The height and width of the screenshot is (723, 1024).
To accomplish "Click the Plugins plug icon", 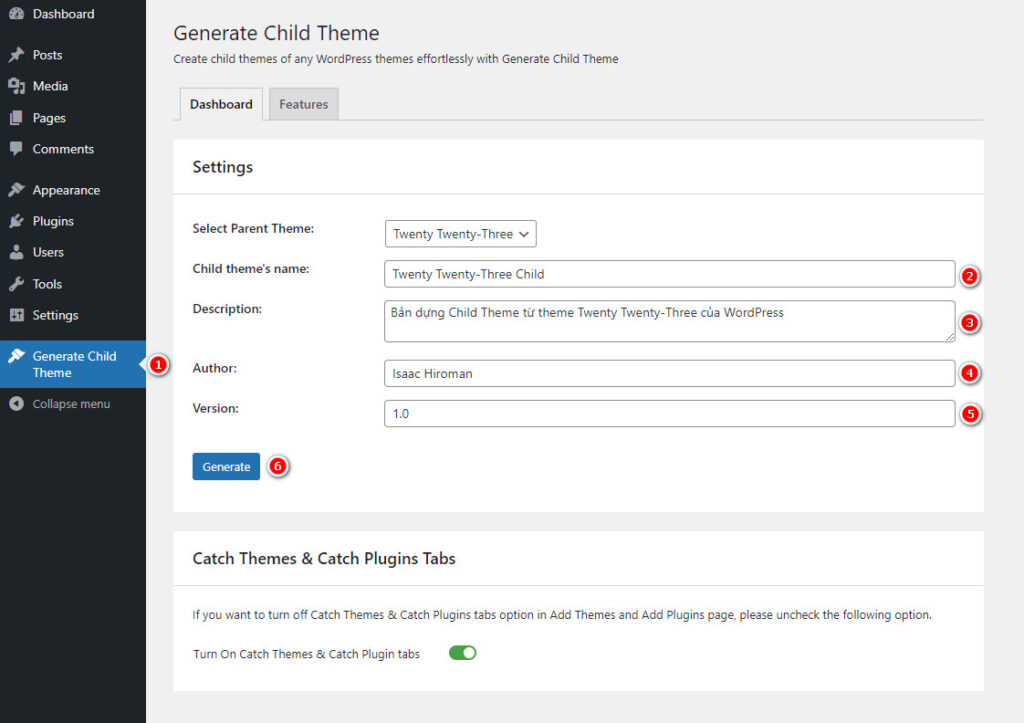I will [x=16, y=221].
